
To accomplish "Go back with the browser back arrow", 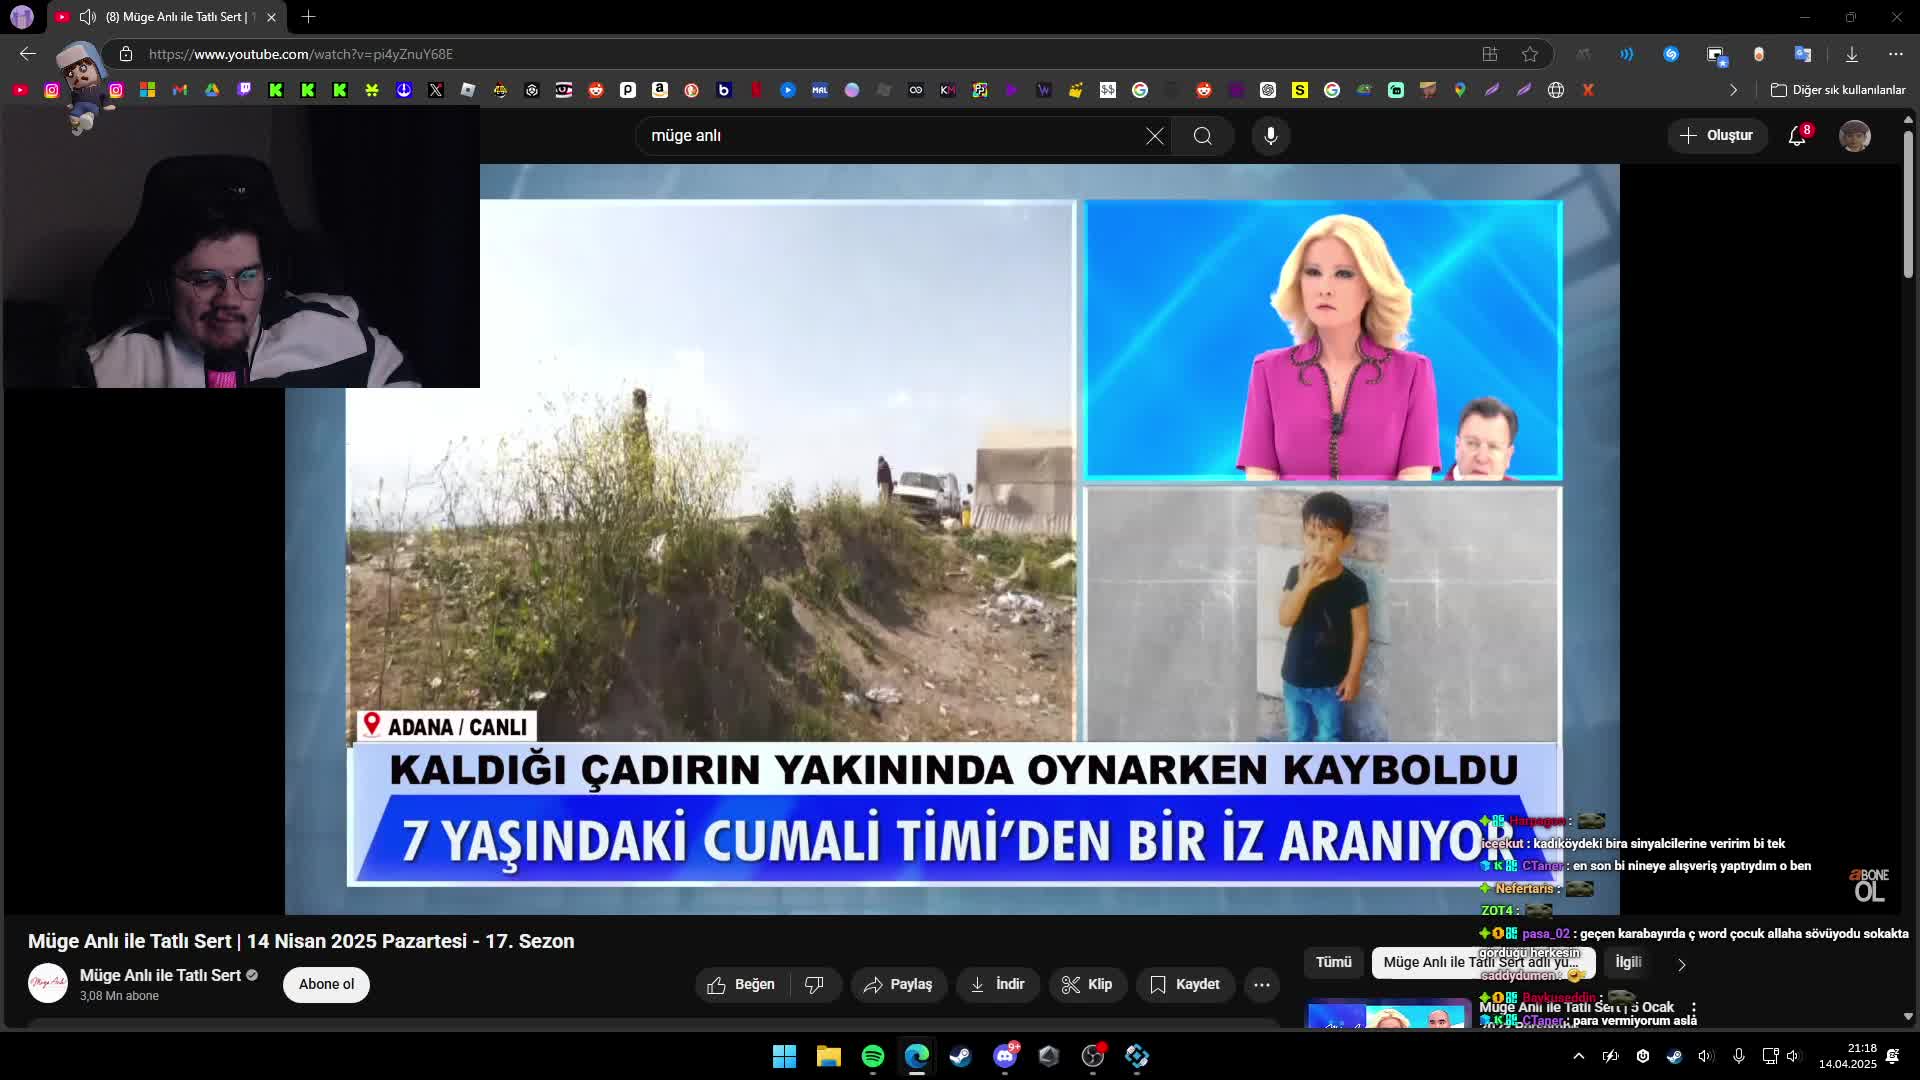I will click(x=28, y=54).
